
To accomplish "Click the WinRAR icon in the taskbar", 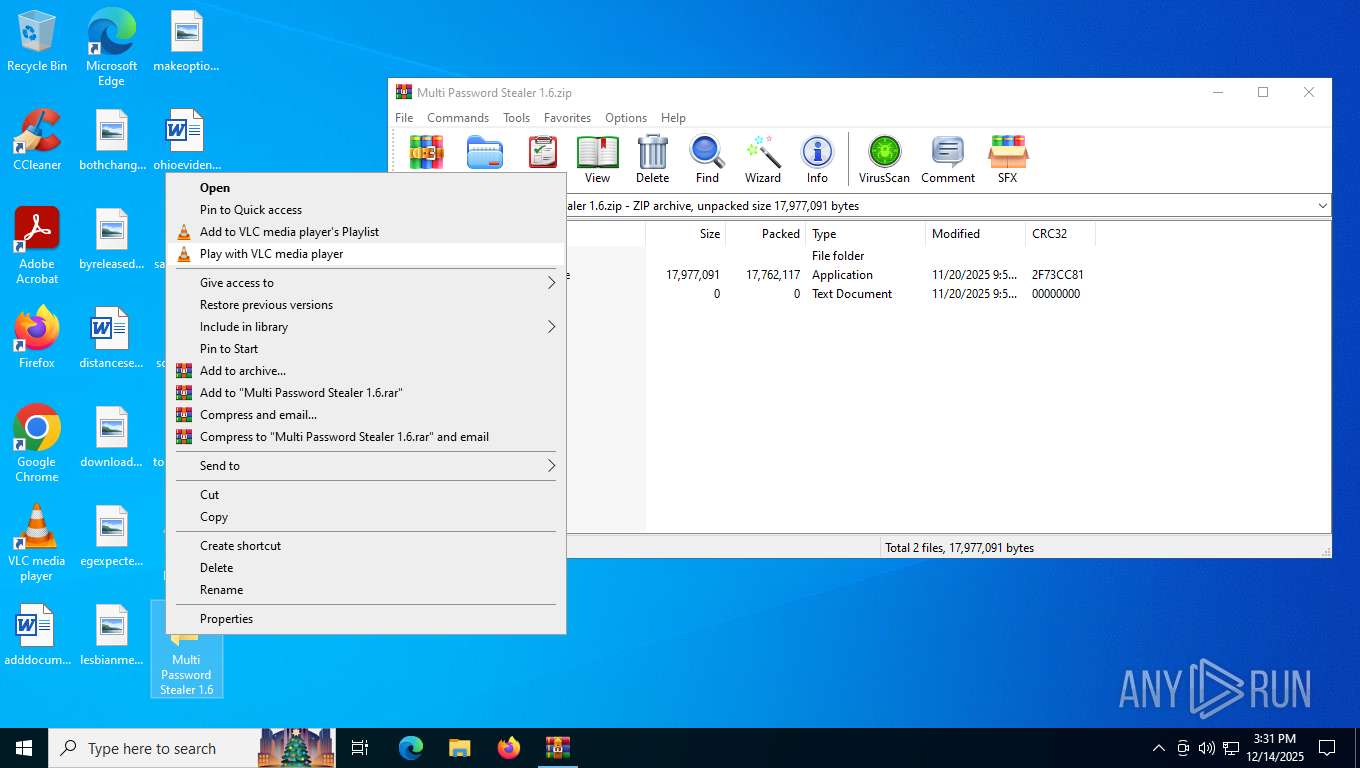I will click(557, 747).
